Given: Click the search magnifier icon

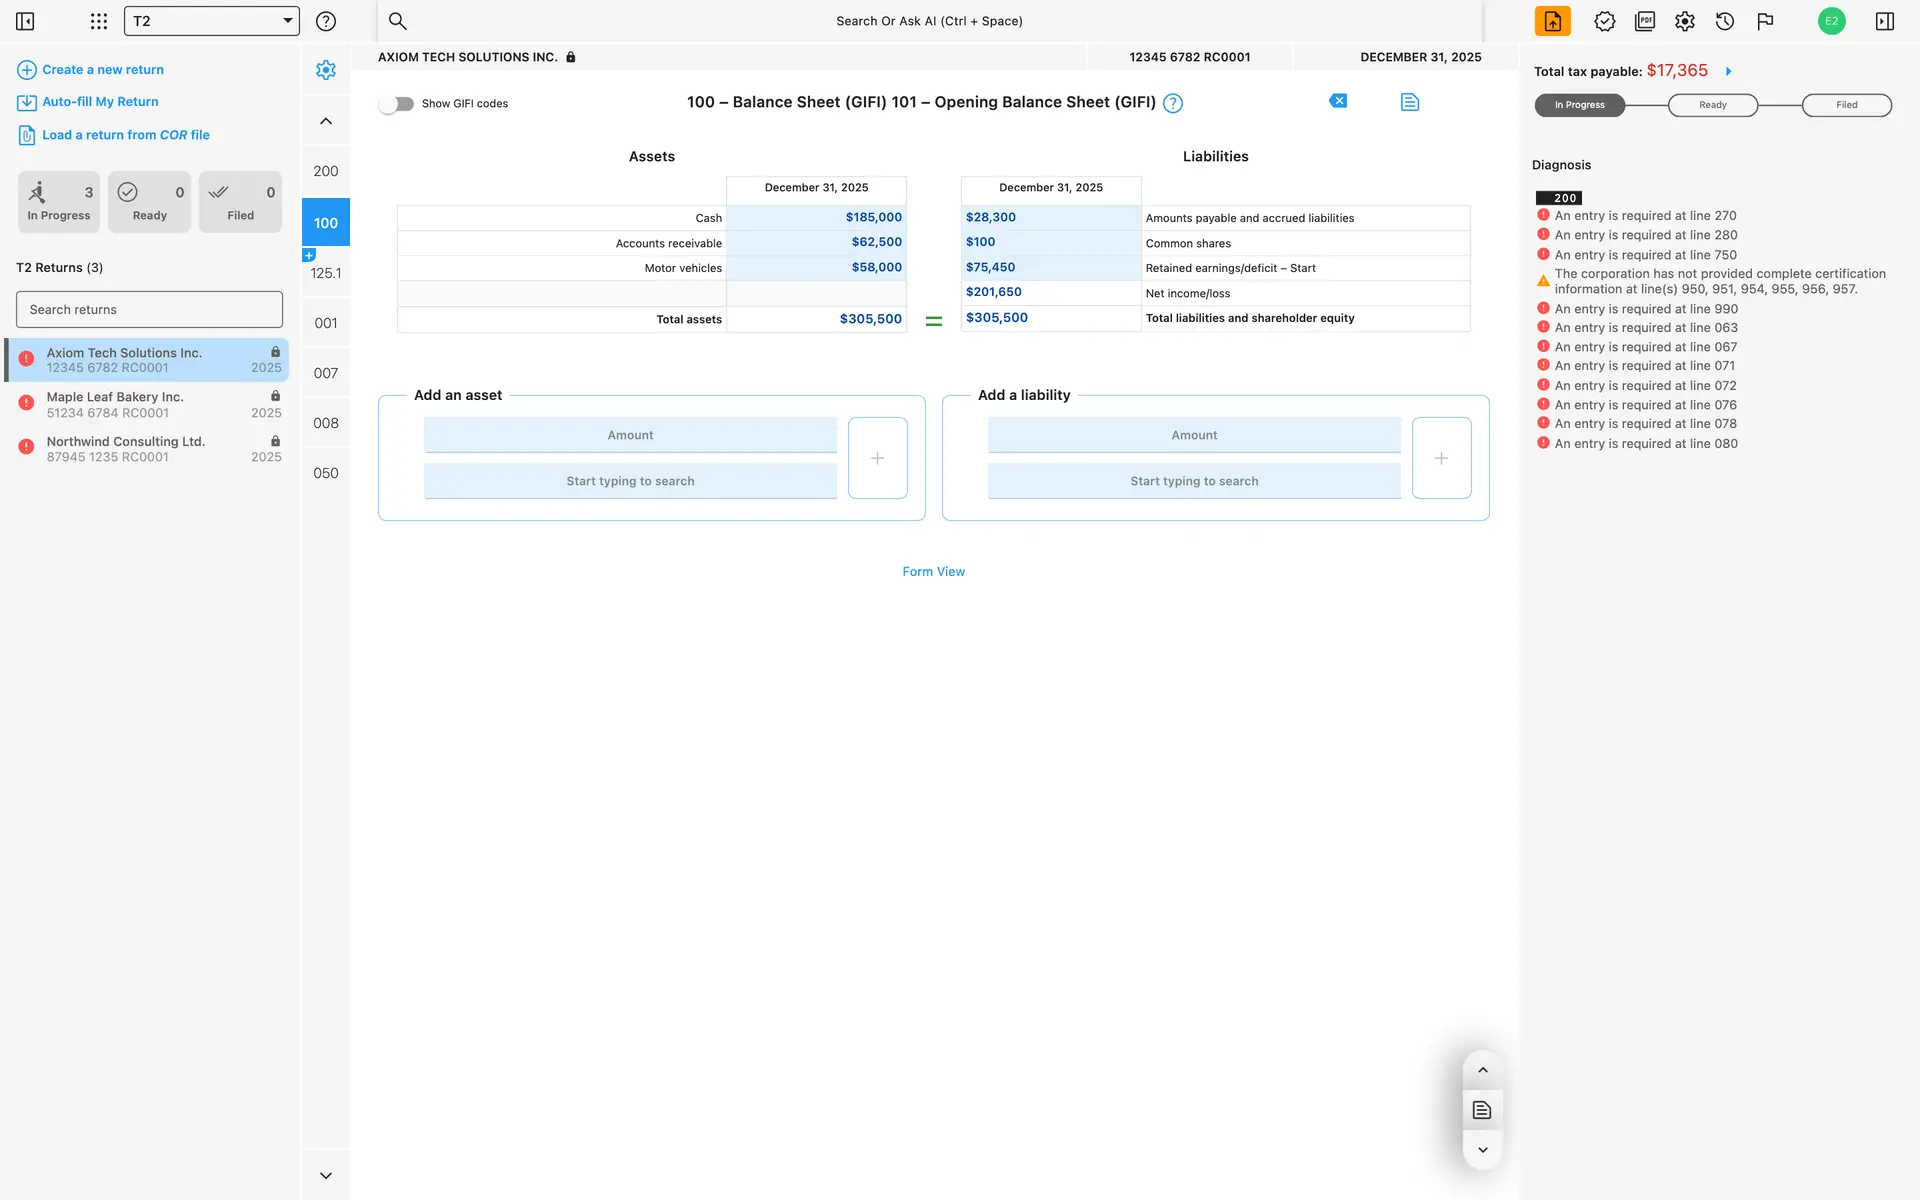Looking at the screenshot, I should 397,21.
